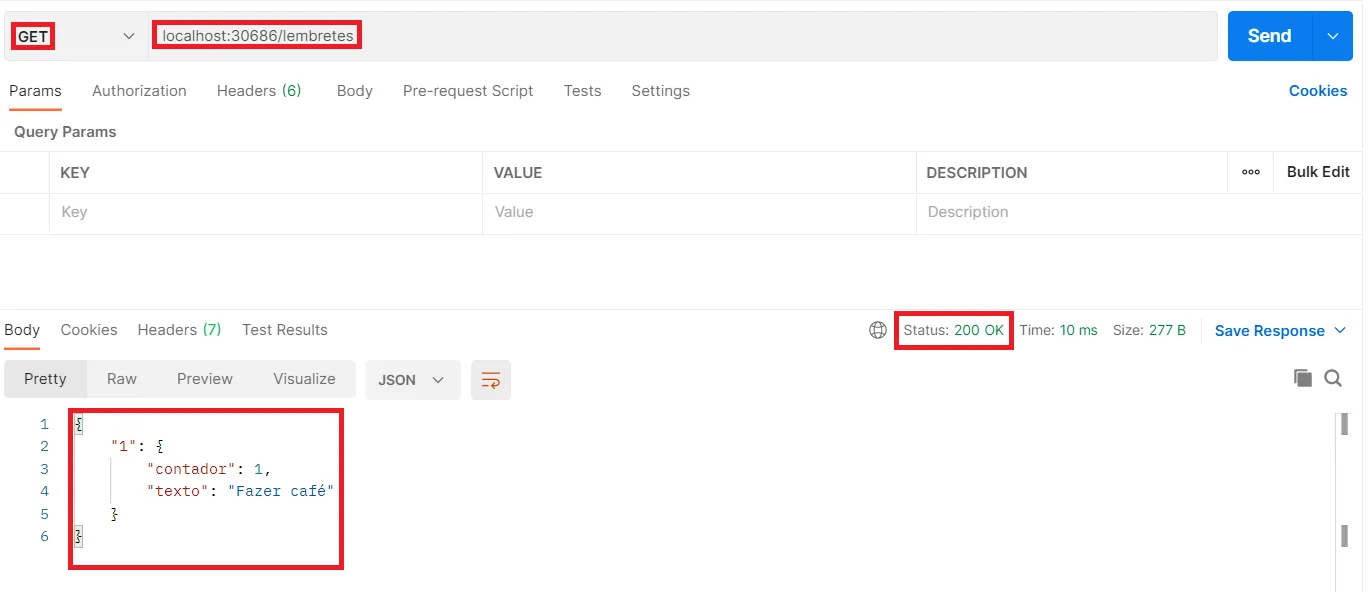The image size is (1369, 592).
Task: Open the JSON format dropdown
Action: coord(413,380)
